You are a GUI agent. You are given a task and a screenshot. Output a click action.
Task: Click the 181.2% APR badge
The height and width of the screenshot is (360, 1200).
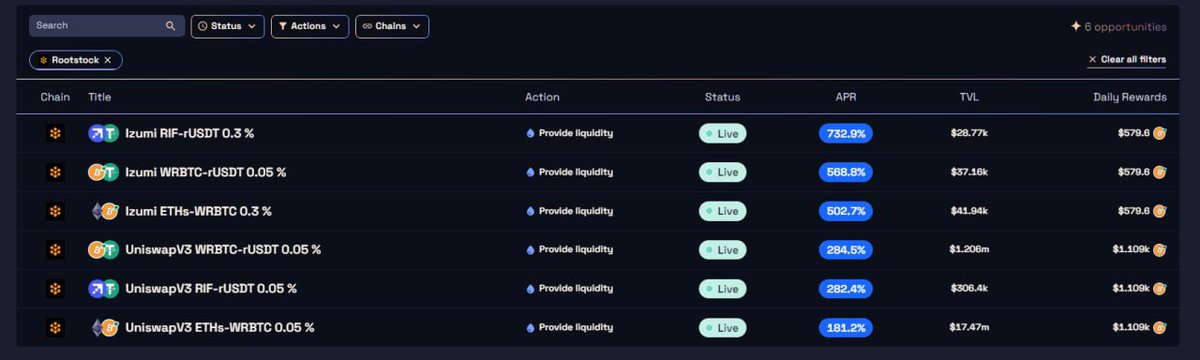point(846,328)
